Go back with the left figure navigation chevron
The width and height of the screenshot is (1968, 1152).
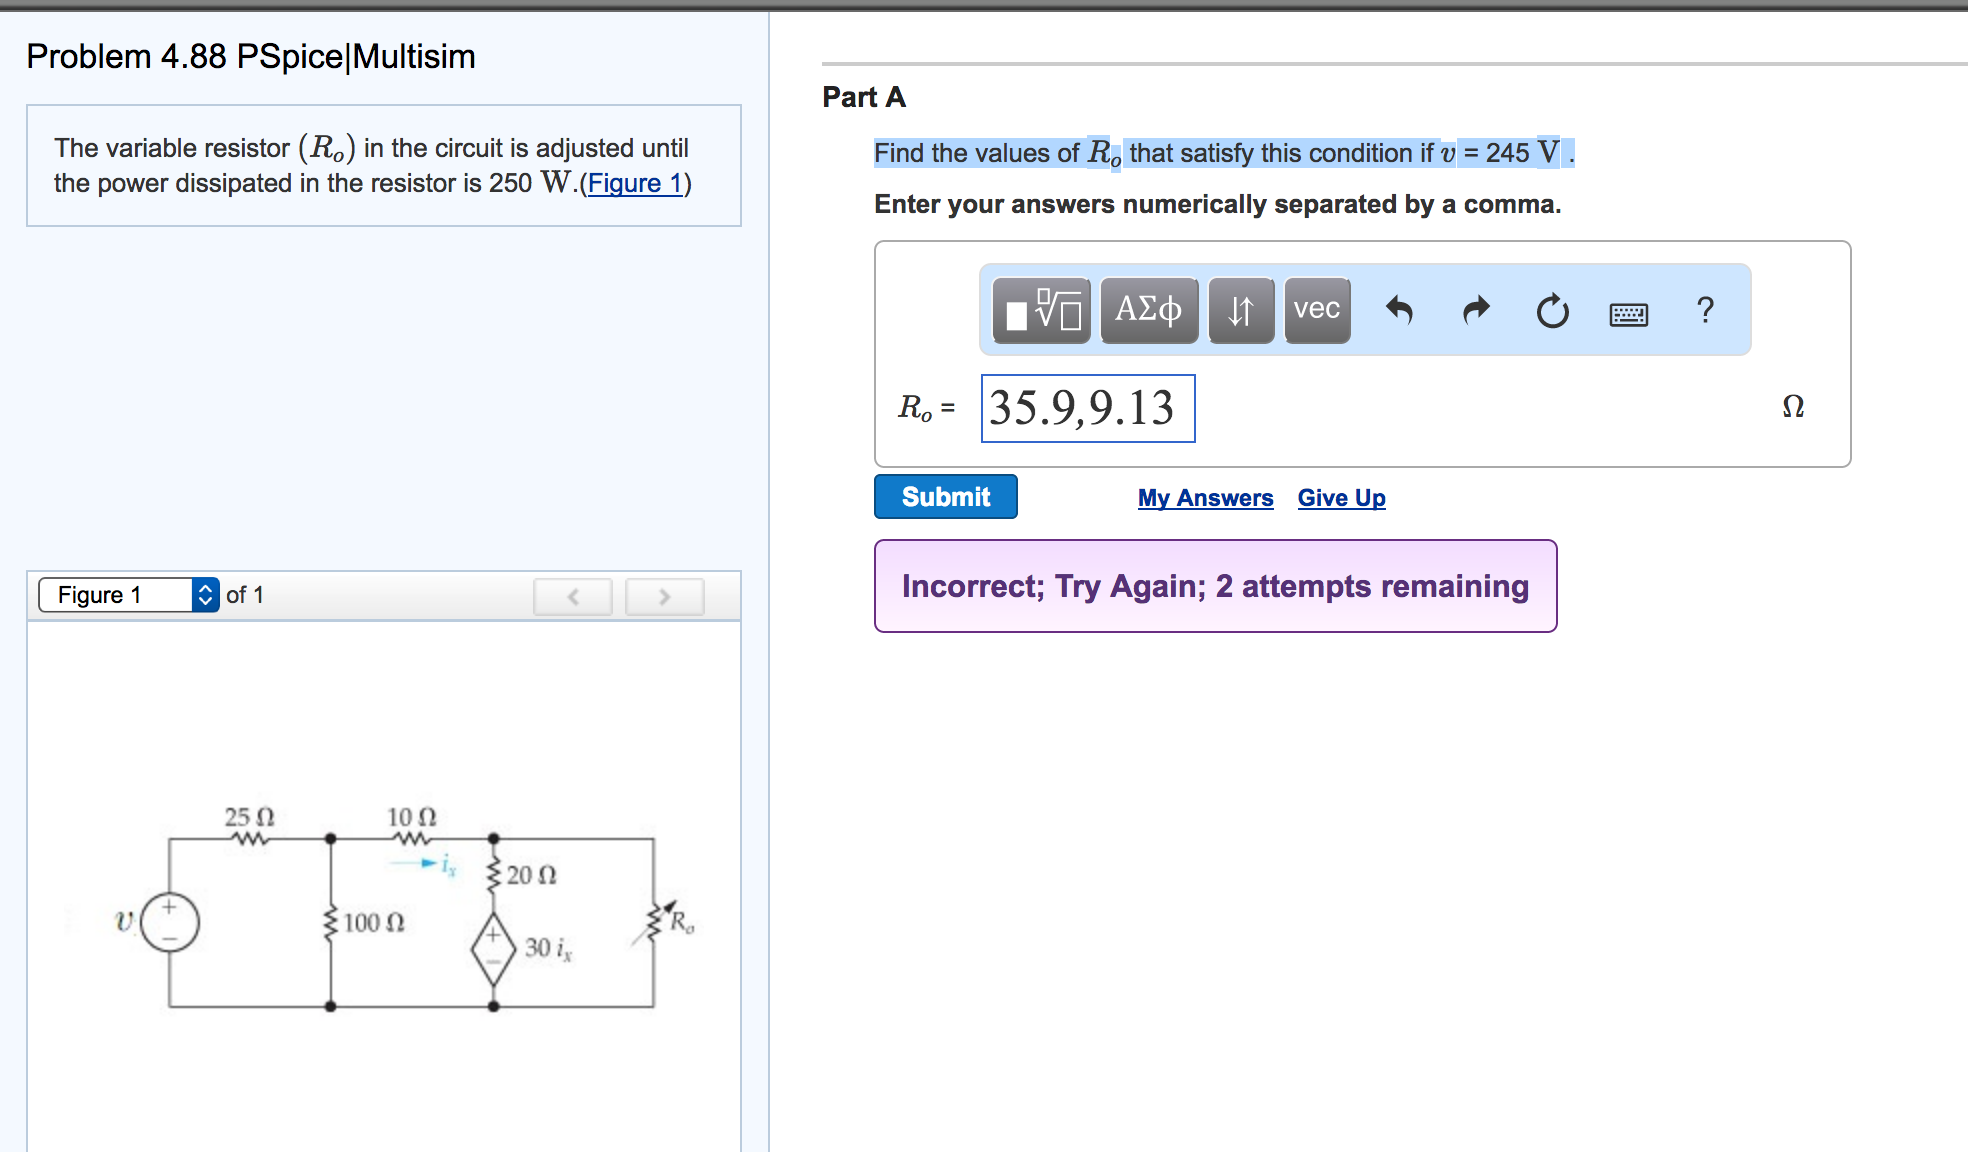[573, 596]
